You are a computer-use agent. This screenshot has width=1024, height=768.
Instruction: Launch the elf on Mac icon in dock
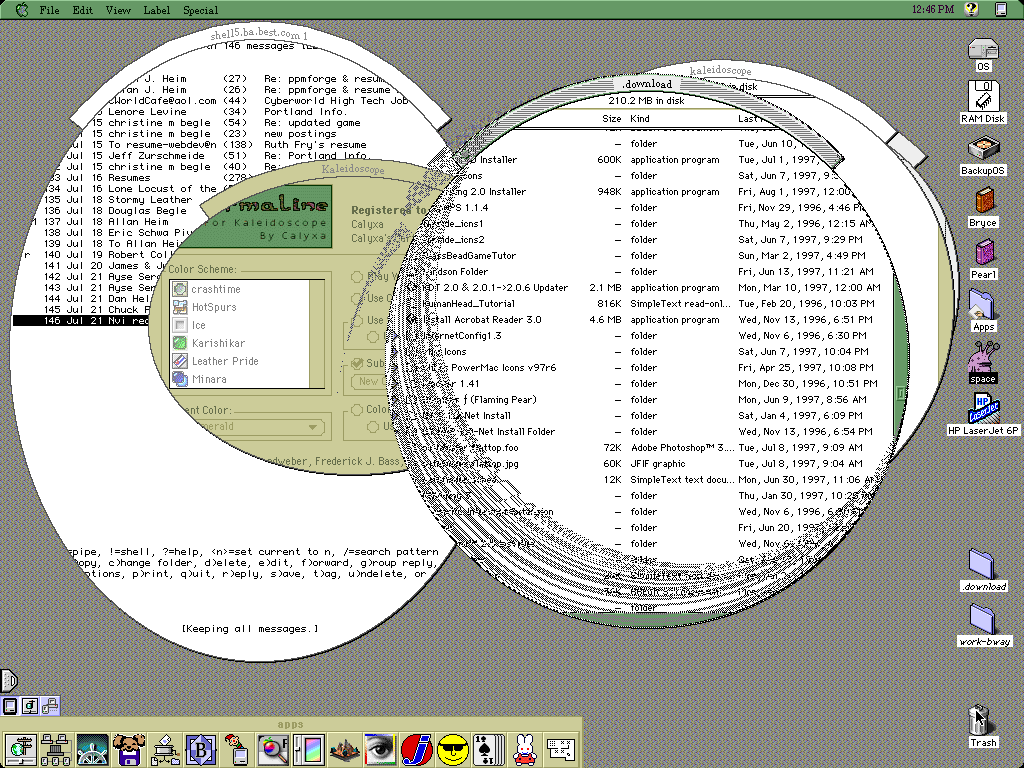[x=236, y=749]
